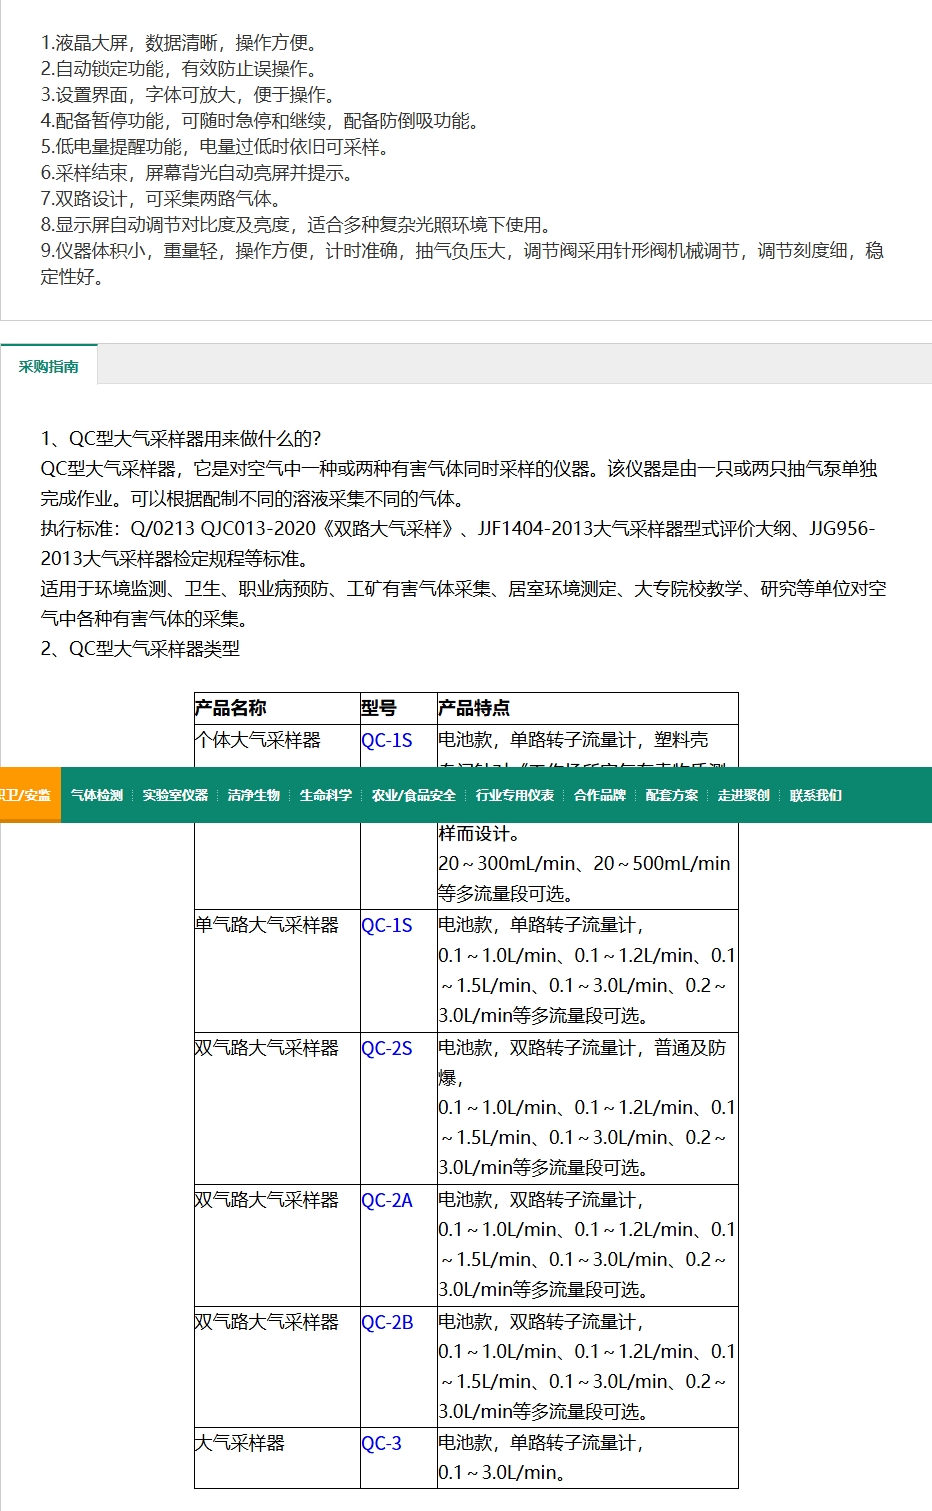Click the QC-1S link for 单气路大气采样器
The image size is (932, 1511).
[x=387, y=925]
